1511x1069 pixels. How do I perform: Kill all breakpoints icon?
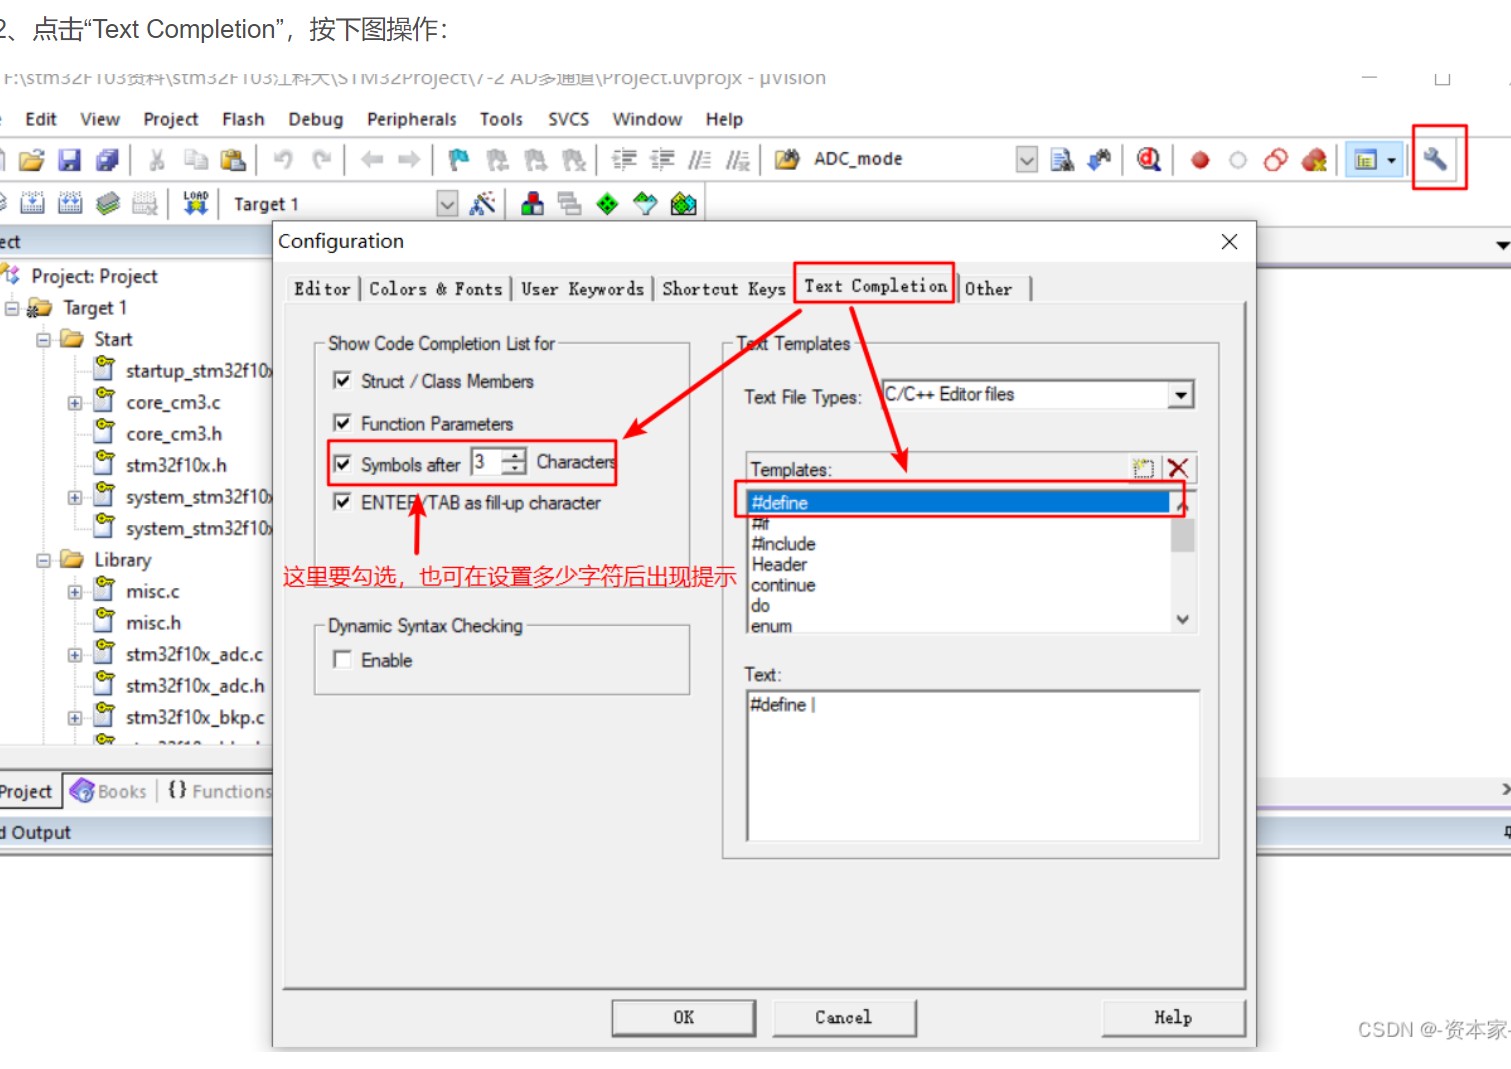pos(1314,160)
